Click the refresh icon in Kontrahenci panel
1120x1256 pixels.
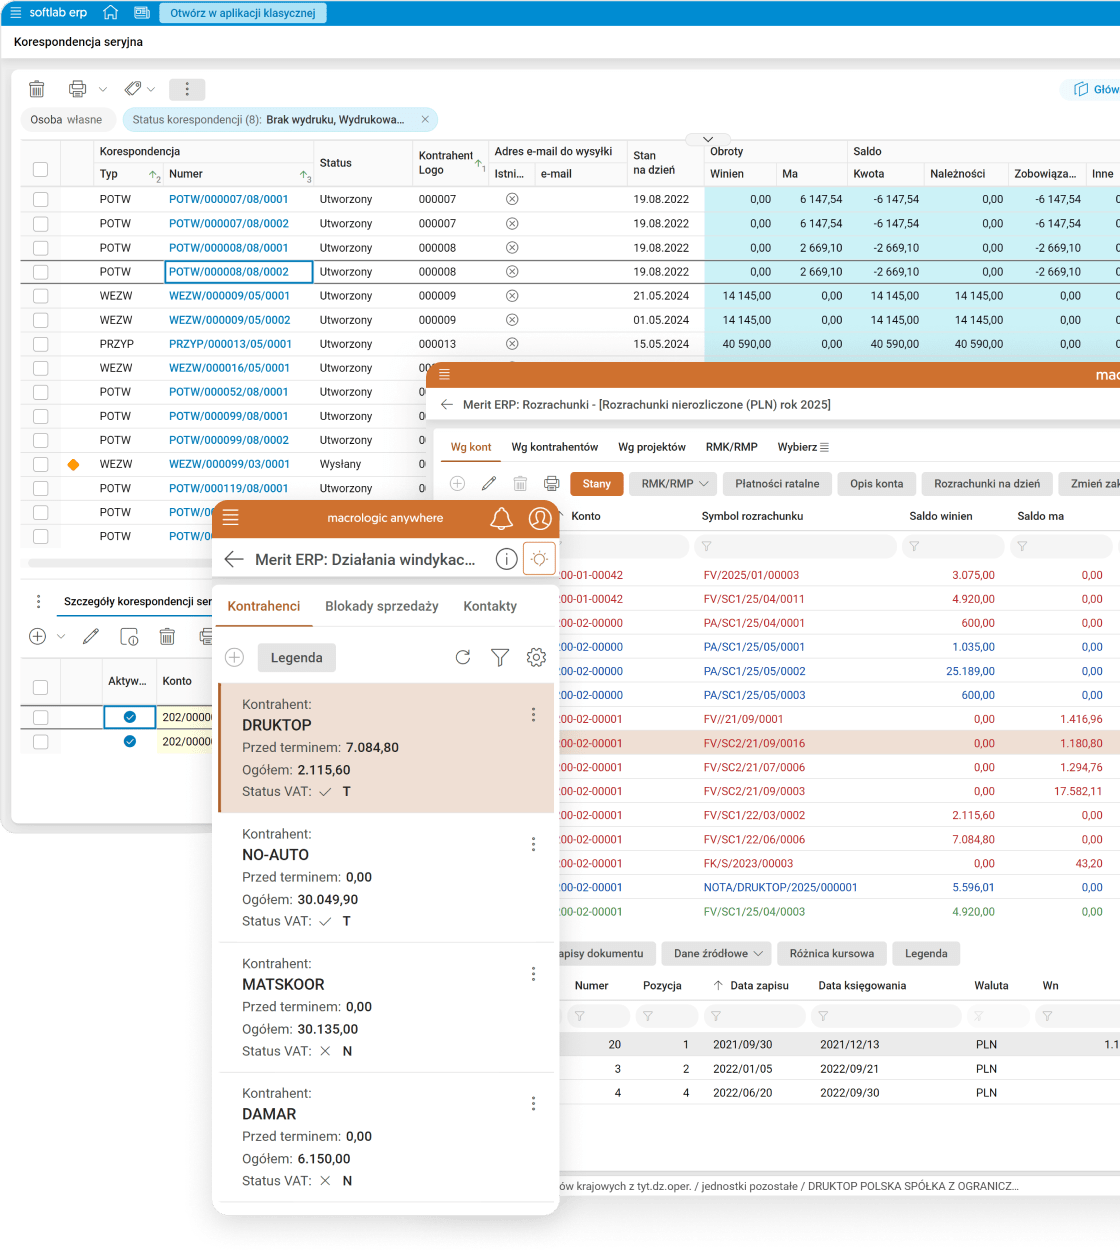462,657
